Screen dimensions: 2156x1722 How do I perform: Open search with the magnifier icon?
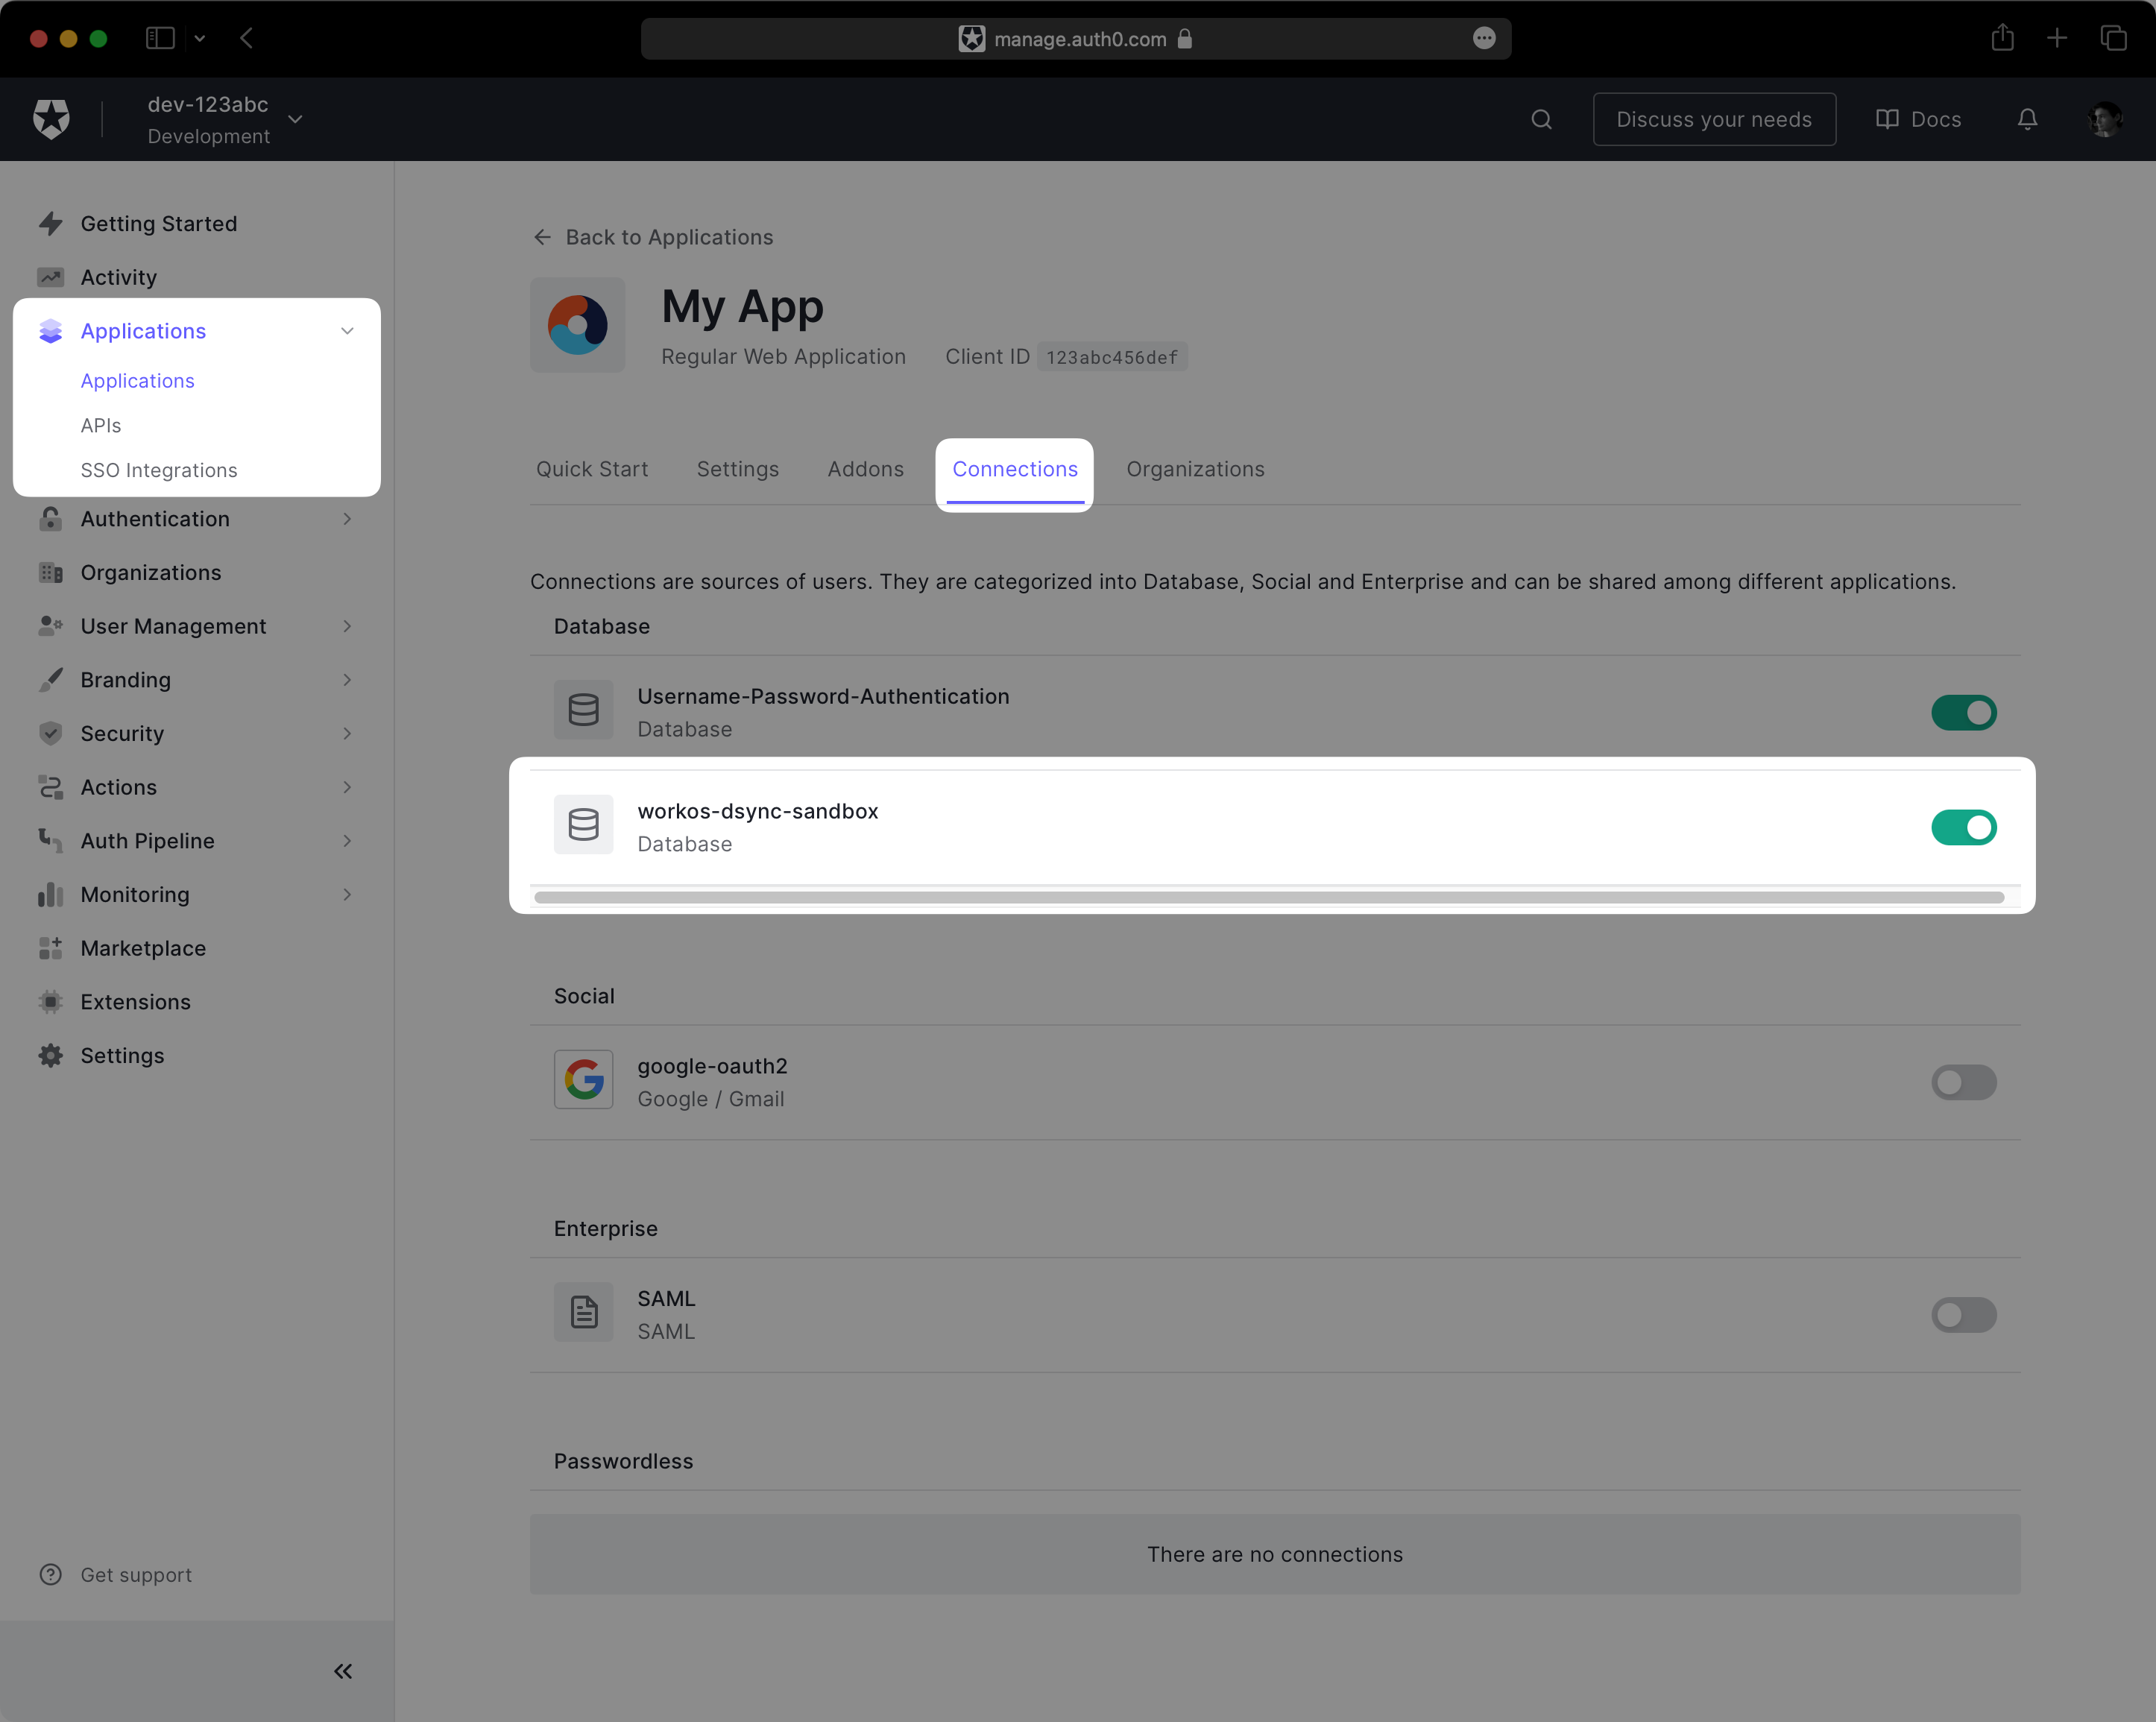pos(1541,119)
